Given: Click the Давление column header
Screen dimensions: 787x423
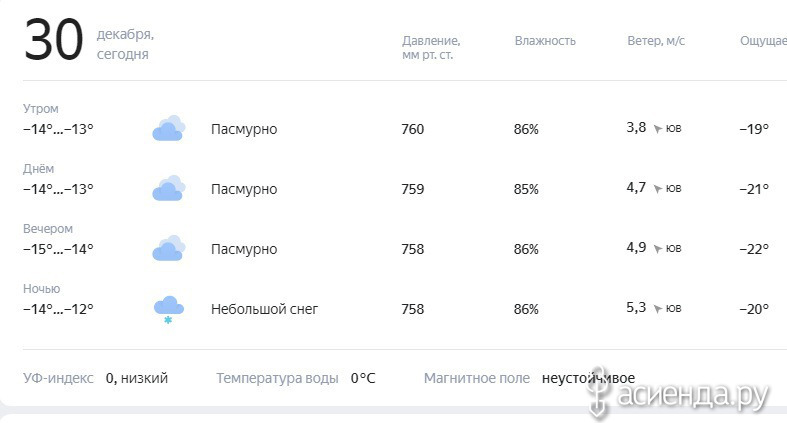Looking at the screenshot, I should click(431, 48).
